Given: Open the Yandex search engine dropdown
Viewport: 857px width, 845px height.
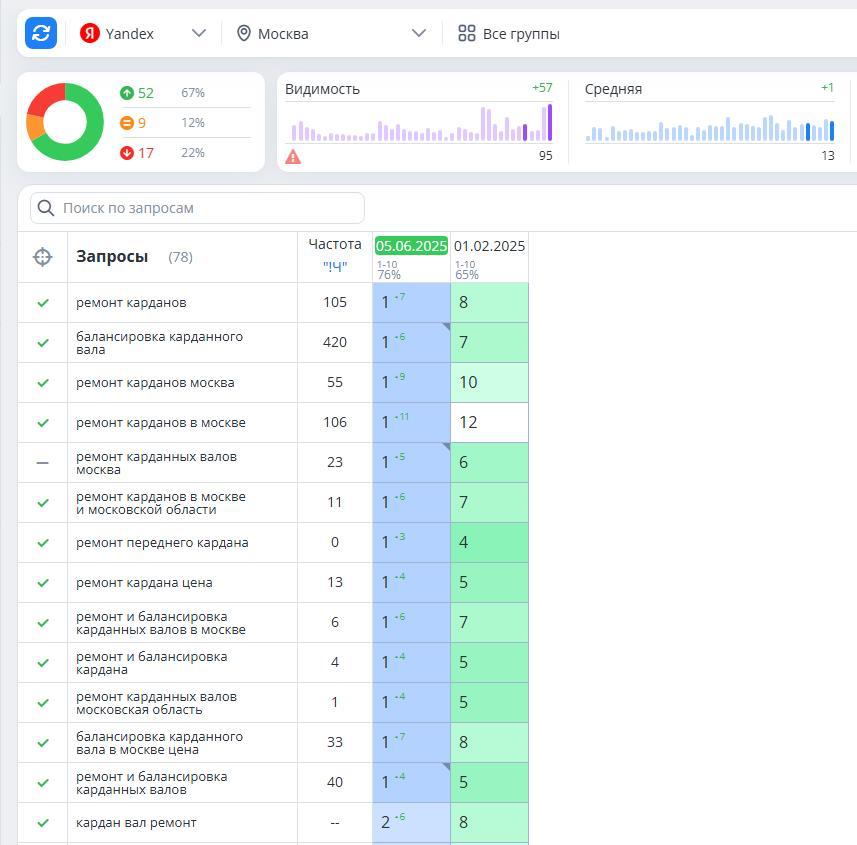Looking at the screenshot, I should tap(143, 33).
